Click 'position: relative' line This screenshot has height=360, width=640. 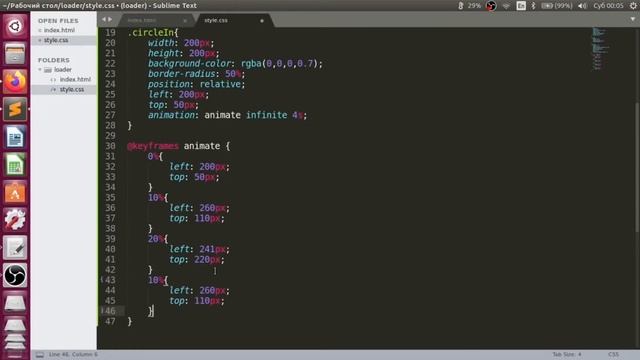196,84
